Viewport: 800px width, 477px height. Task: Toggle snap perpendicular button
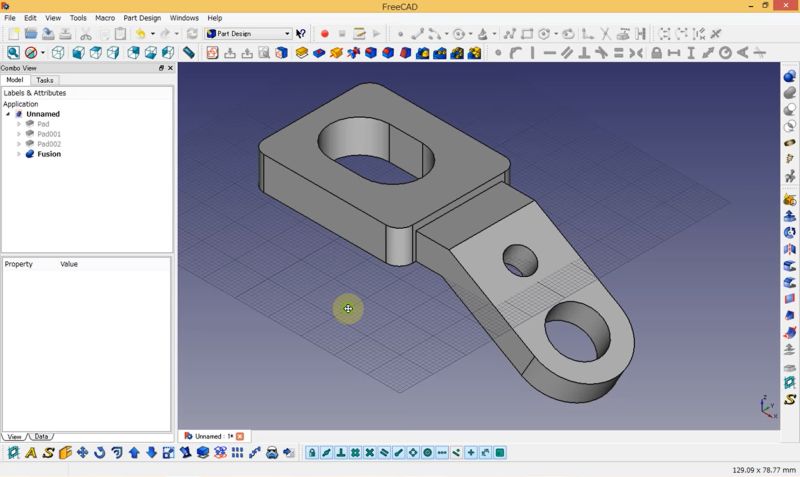[341, 453]
